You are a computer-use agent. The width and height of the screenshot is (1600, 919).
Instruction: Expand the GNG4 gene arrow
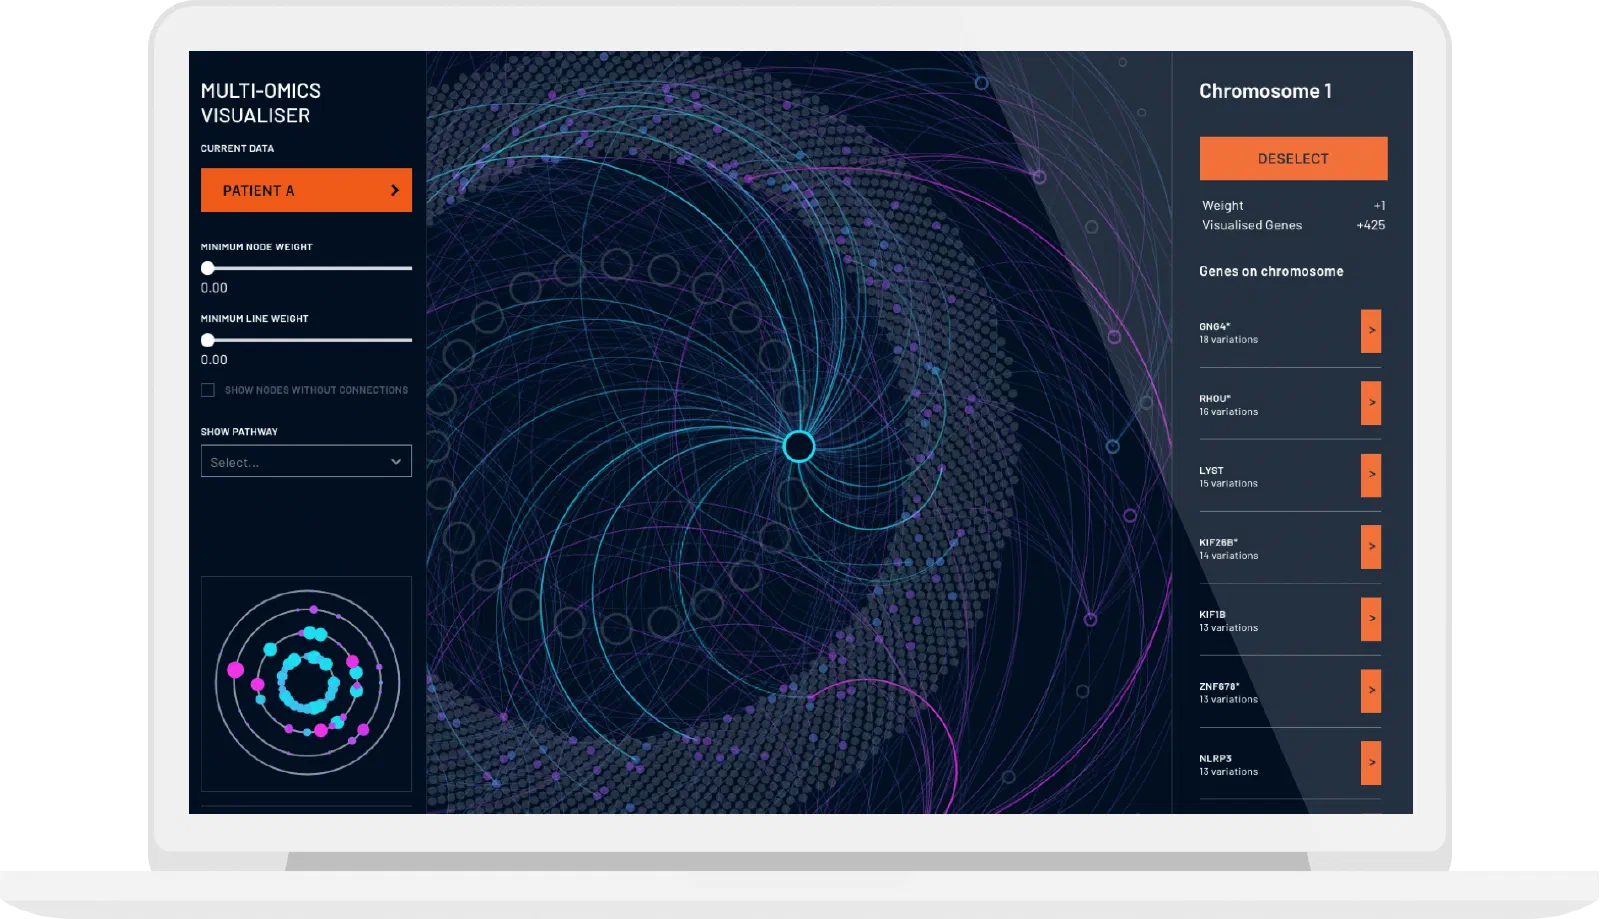[1371, 331]
